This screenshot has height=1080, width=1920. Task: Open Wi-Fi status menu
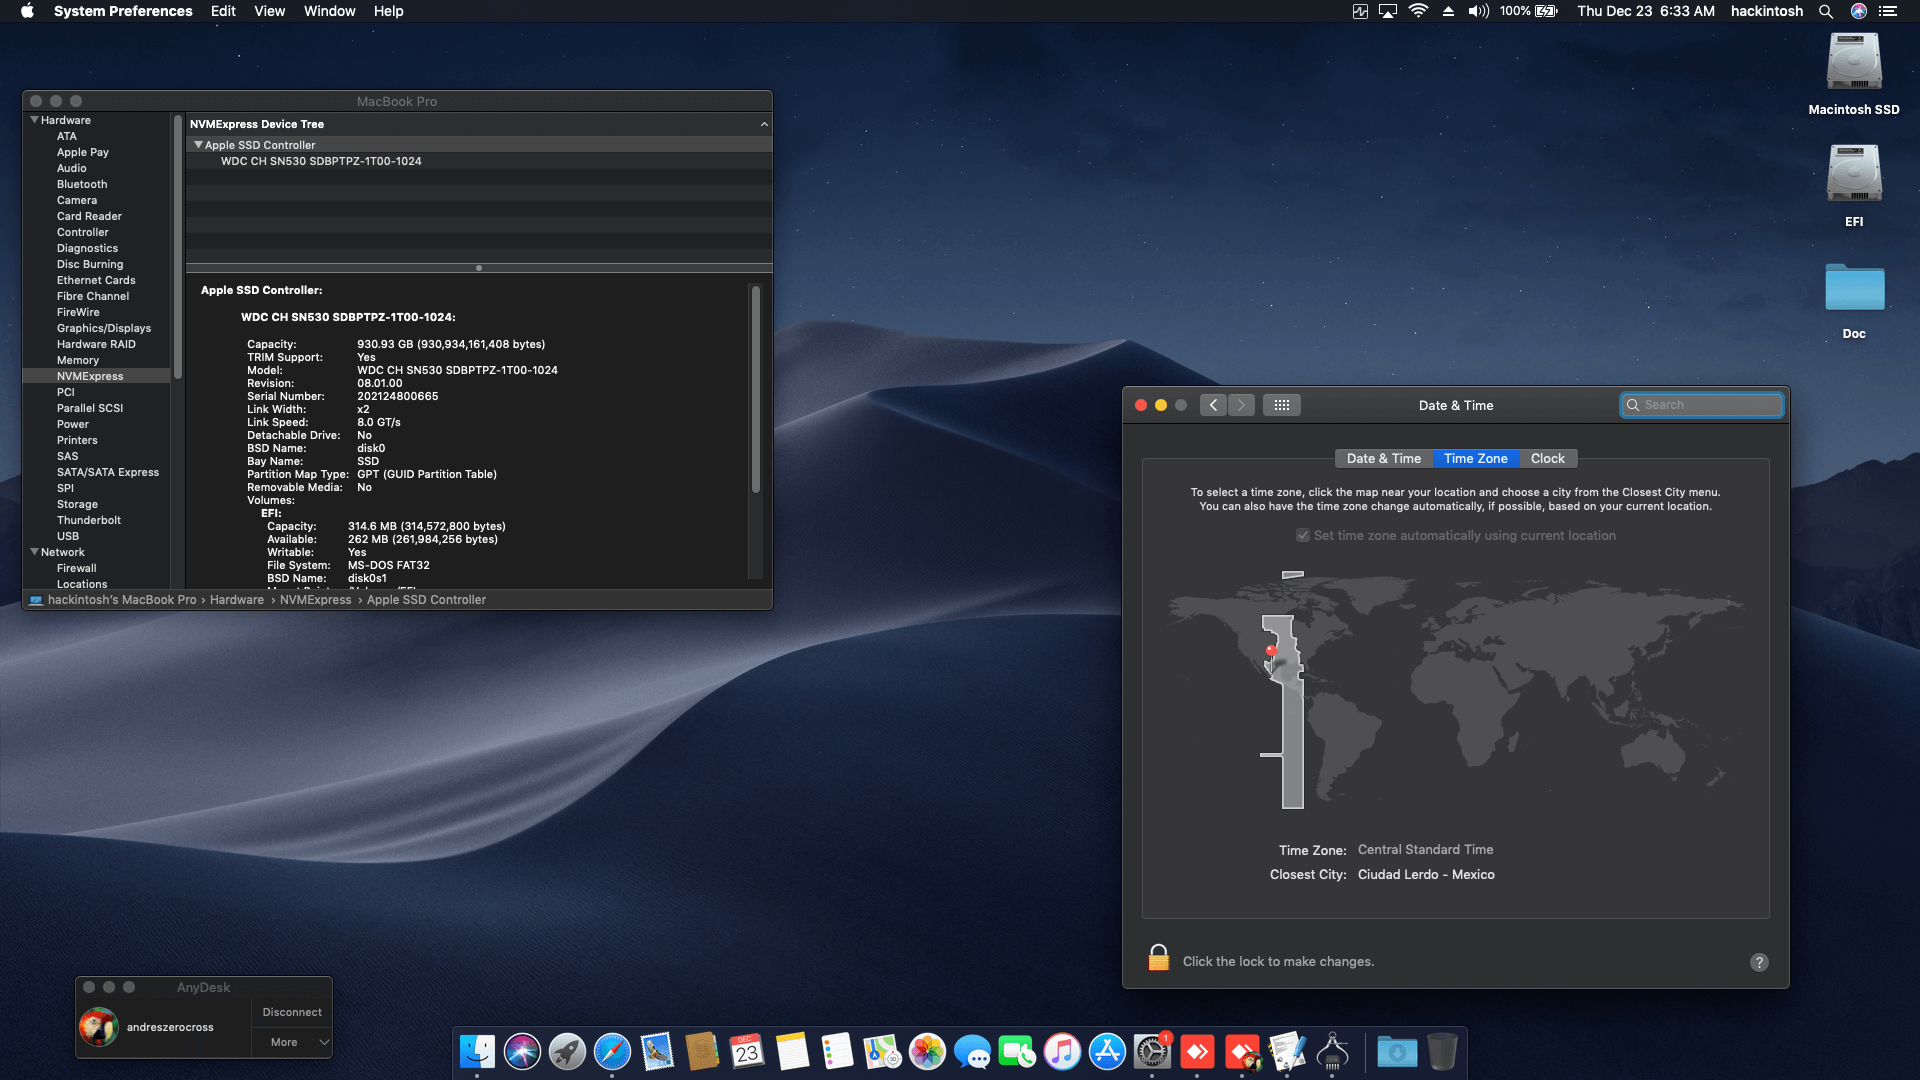(x=1418, y=11)
